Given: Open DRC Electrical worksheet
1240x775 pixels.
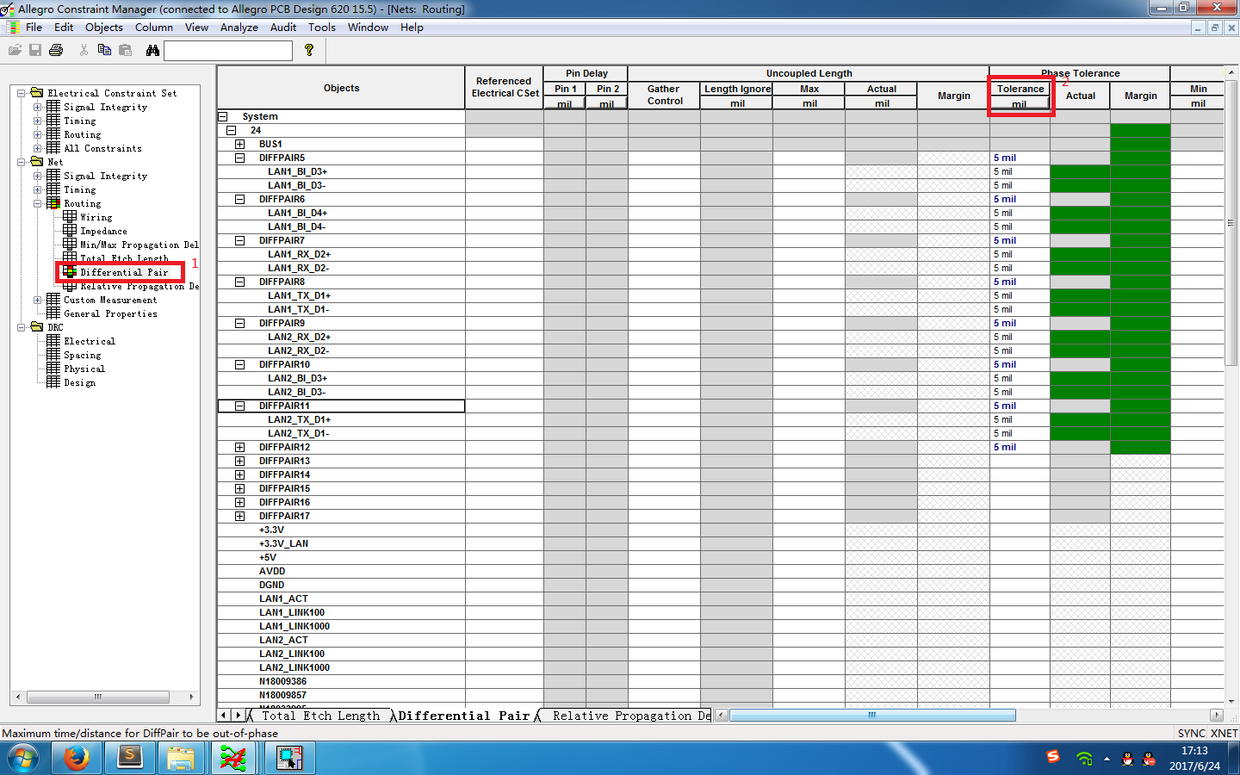Looking at the screenshot, I should [89, 341].
